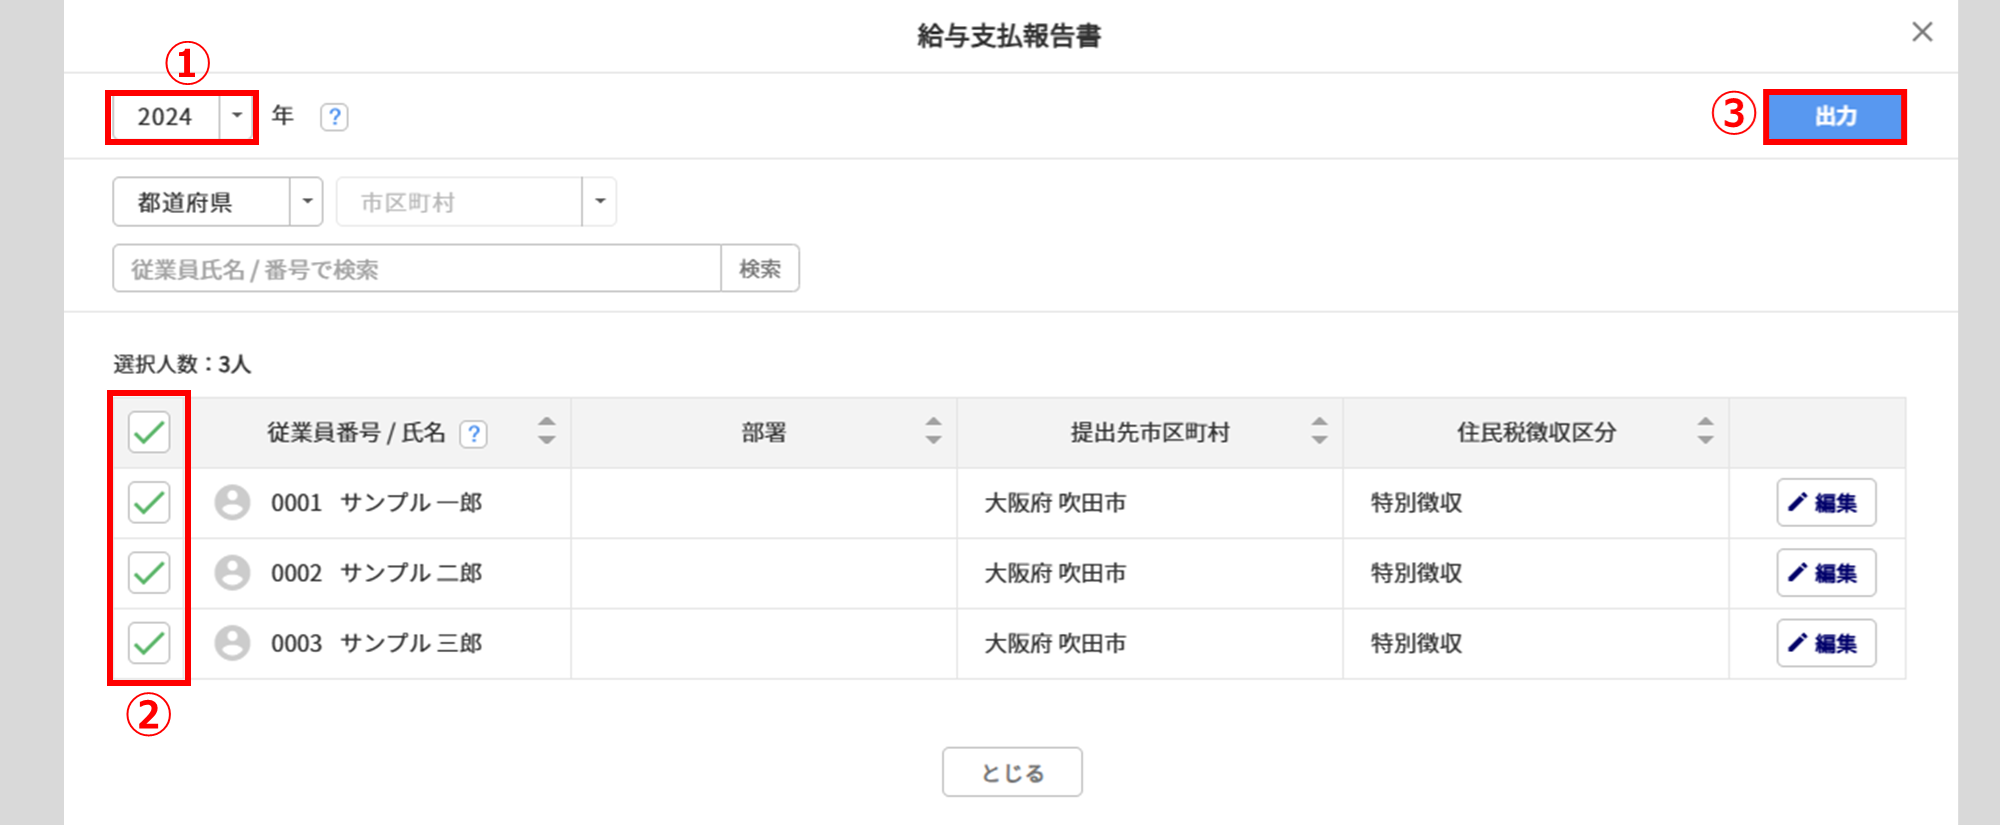Sort by 住民税徴収区分 column arrows
Screen dimensions: 2000x825
[x=1705, y=431]
